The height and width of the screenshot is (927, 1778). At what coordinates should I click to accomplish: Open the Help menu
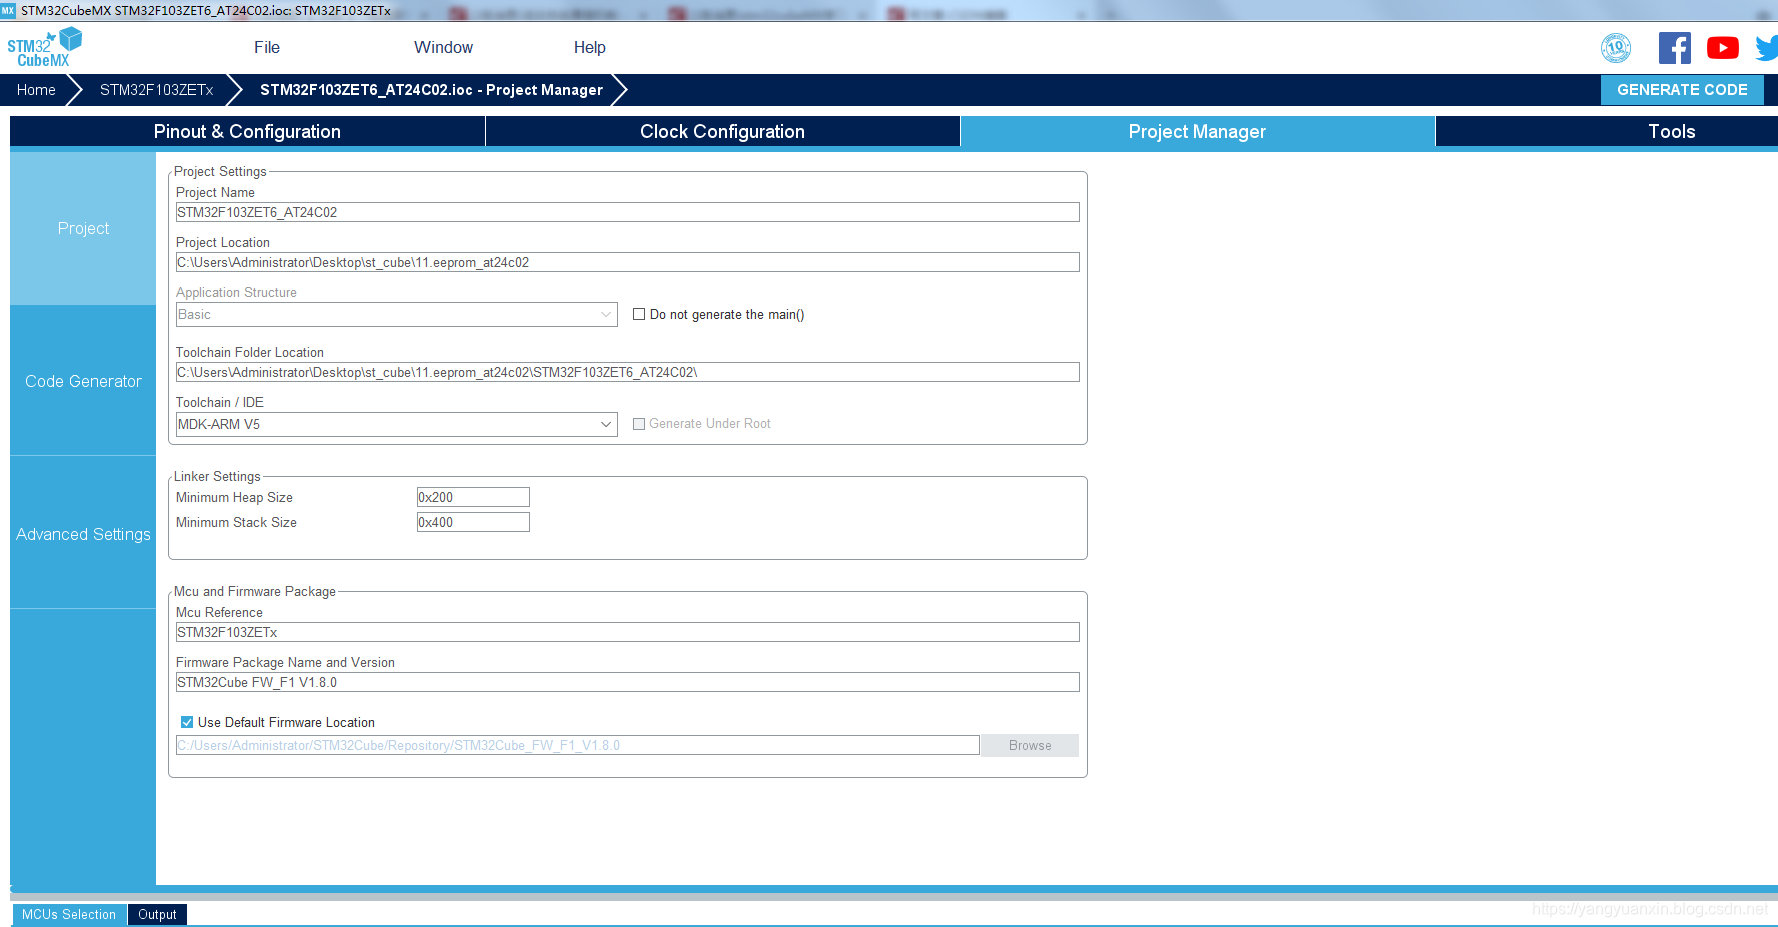point(590,47)
